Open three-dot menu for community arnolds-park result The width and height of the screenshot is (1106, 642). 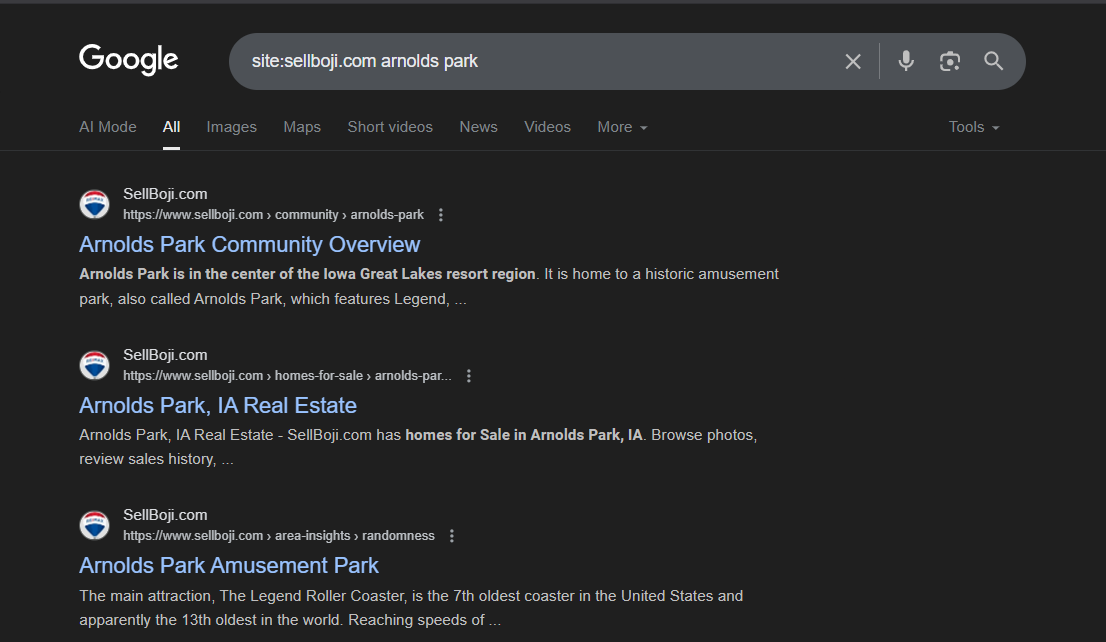441,215
